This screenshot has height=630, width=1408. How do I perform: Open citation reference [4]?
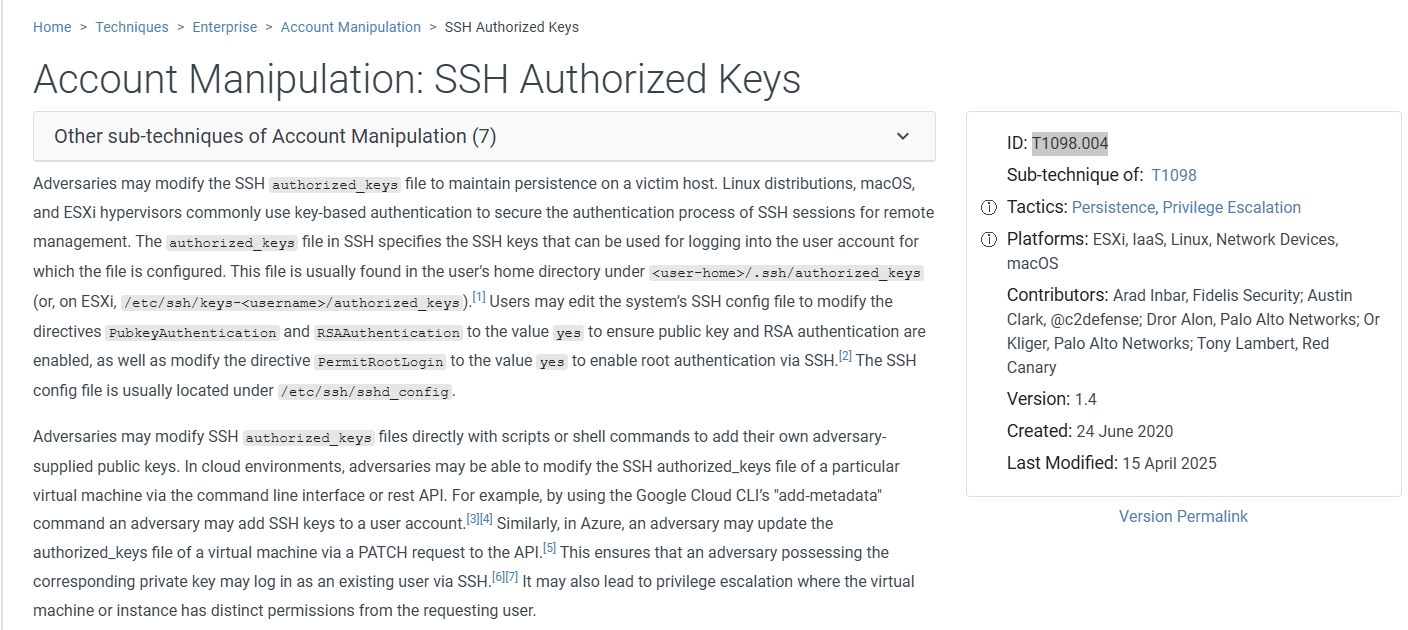[486, 520]
